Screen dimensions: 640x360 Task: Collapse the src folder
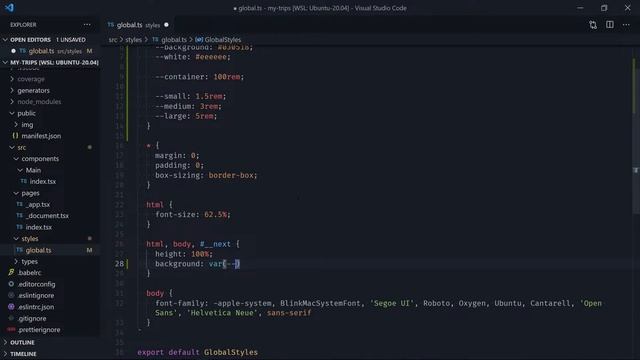[x=50, y=147]
